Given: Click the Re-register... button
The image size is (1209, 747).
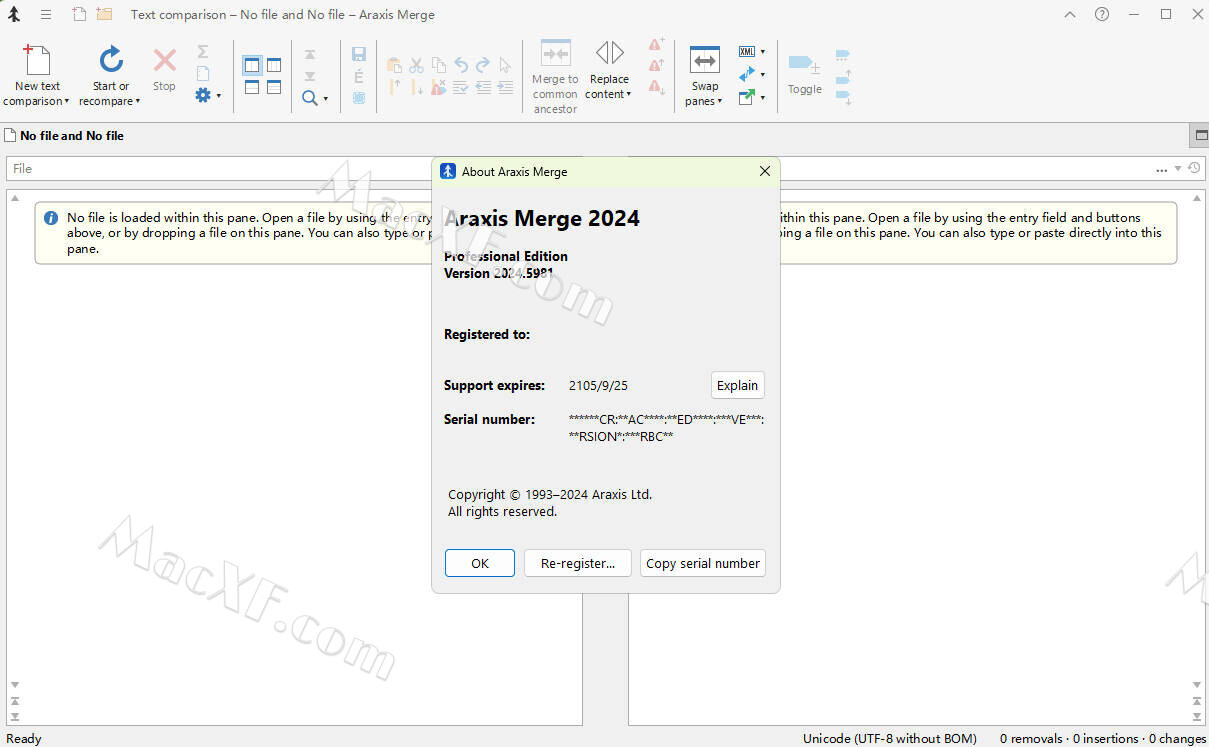Looking at the screenshot, I should 578,563.
